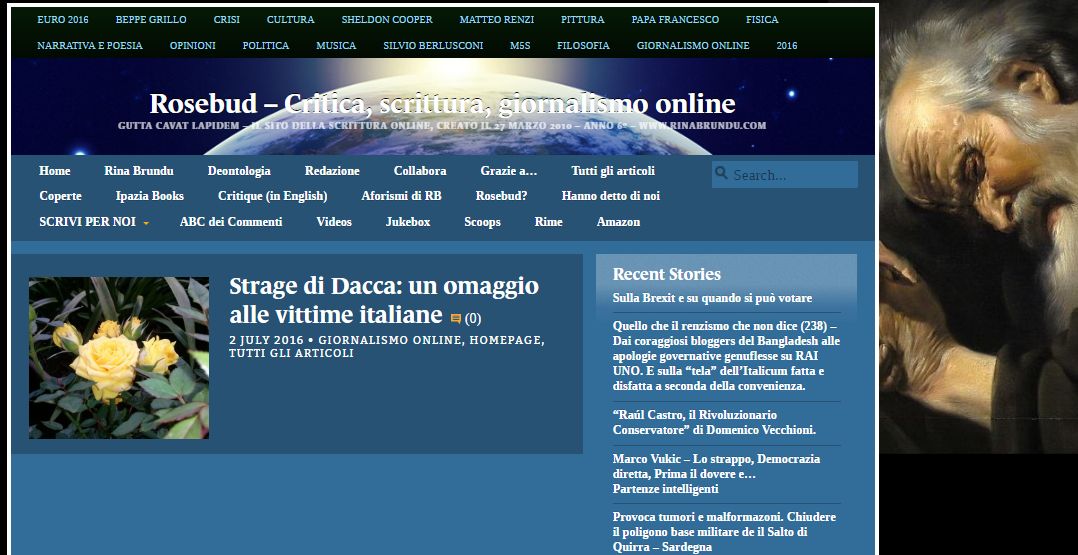
Task: Open the EURO 2016 topic
Action: (x=63, y=19)
